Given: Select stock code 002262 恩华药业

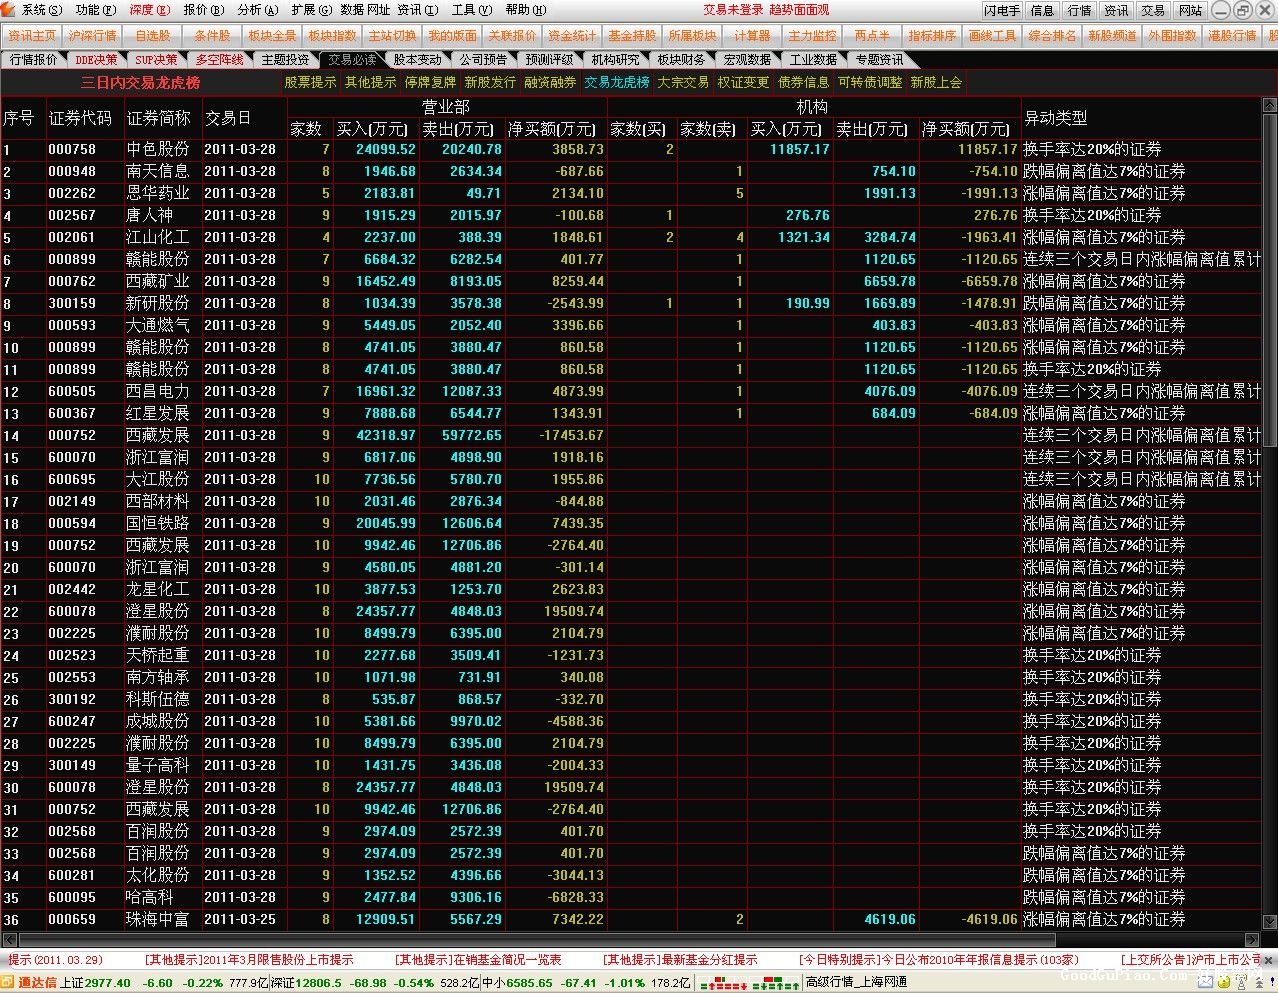Looking at the screenshot, I should [631, 193].
